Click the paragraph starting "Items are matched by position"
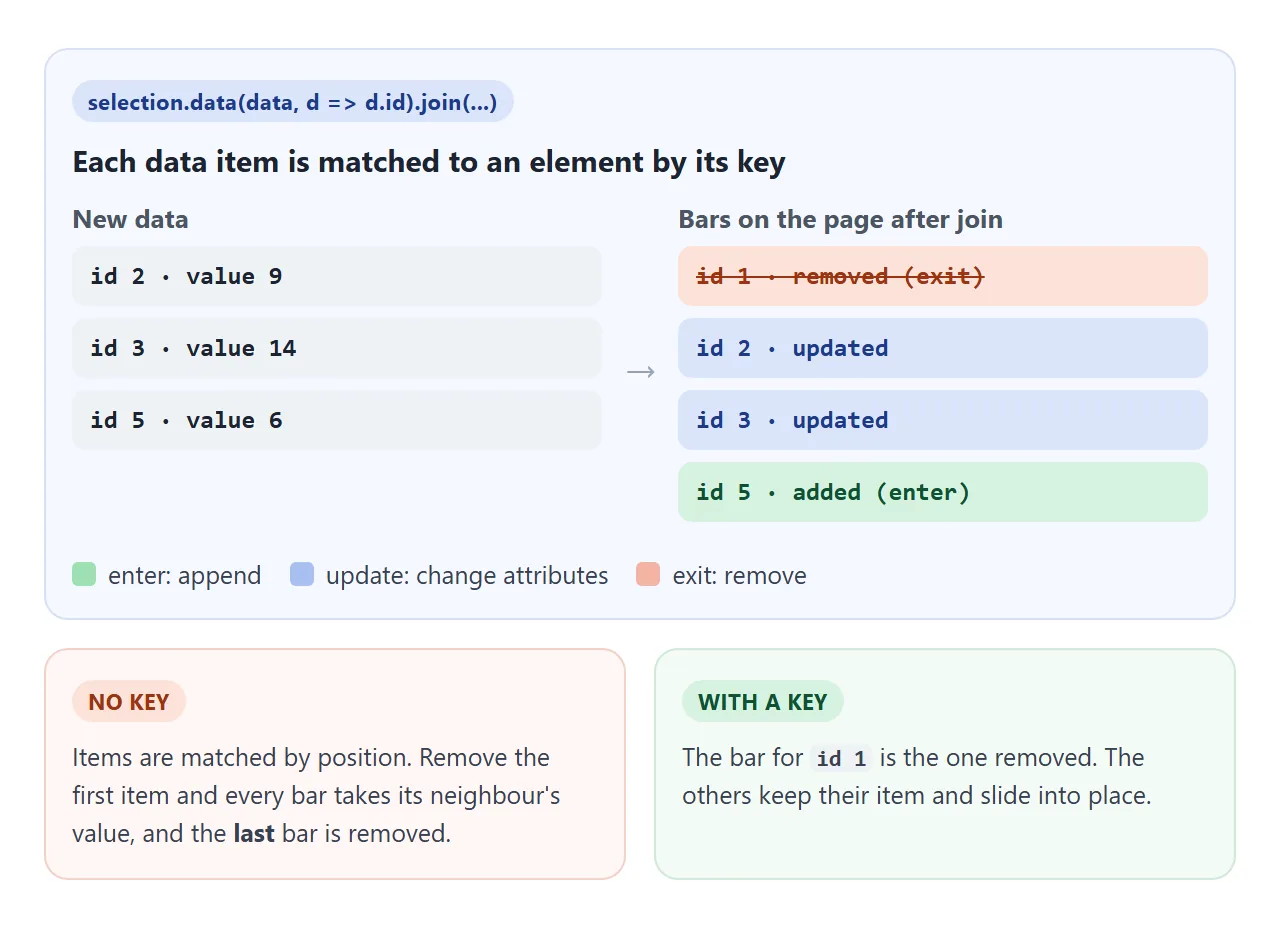 click(316, 795)
